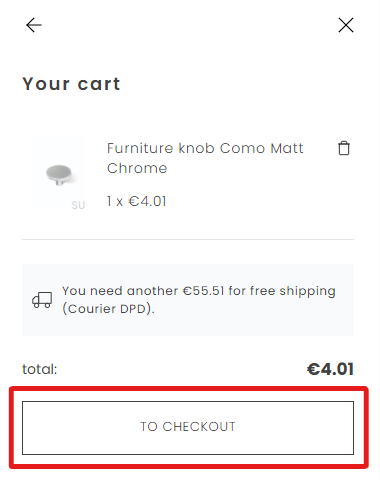Click the Courier DPD text
Screen dimensions: 380x480
108,309
